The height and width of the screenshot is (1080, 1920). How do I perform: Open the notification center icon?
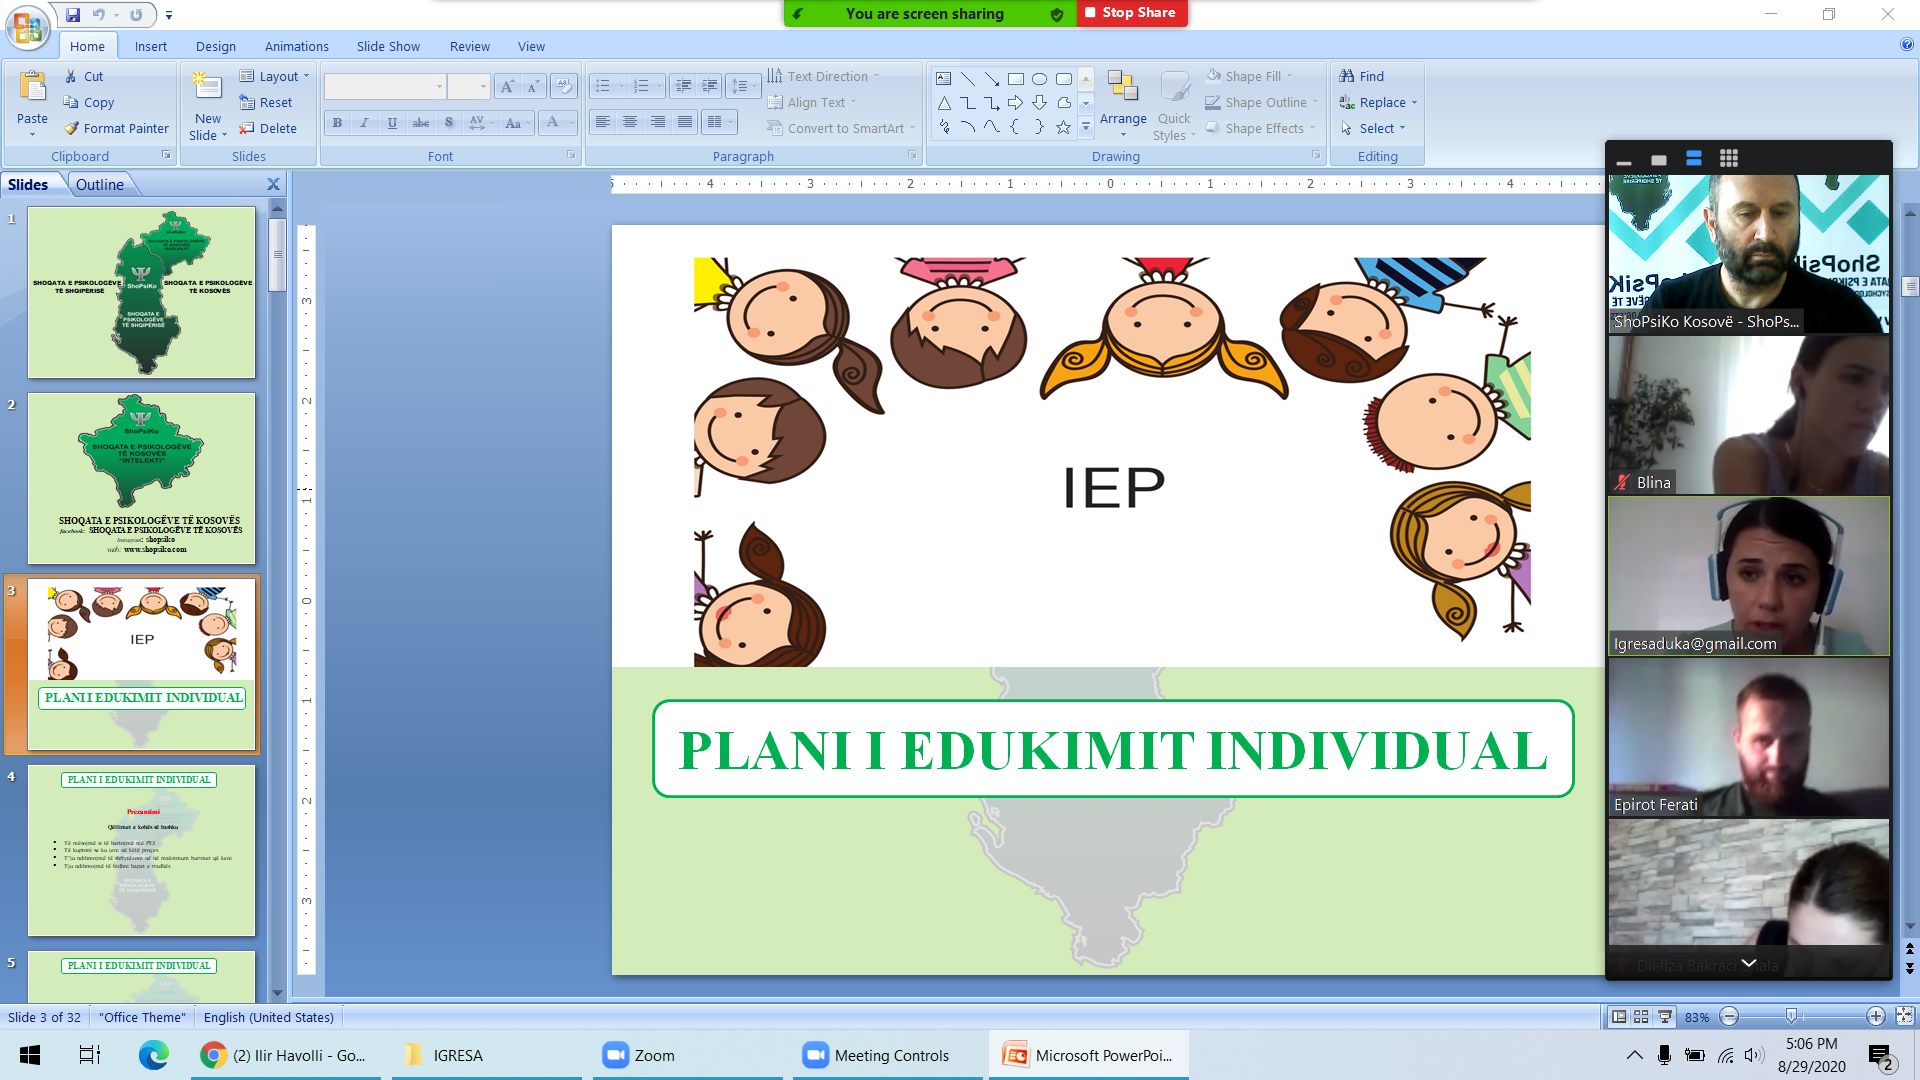[1881, 1056]
